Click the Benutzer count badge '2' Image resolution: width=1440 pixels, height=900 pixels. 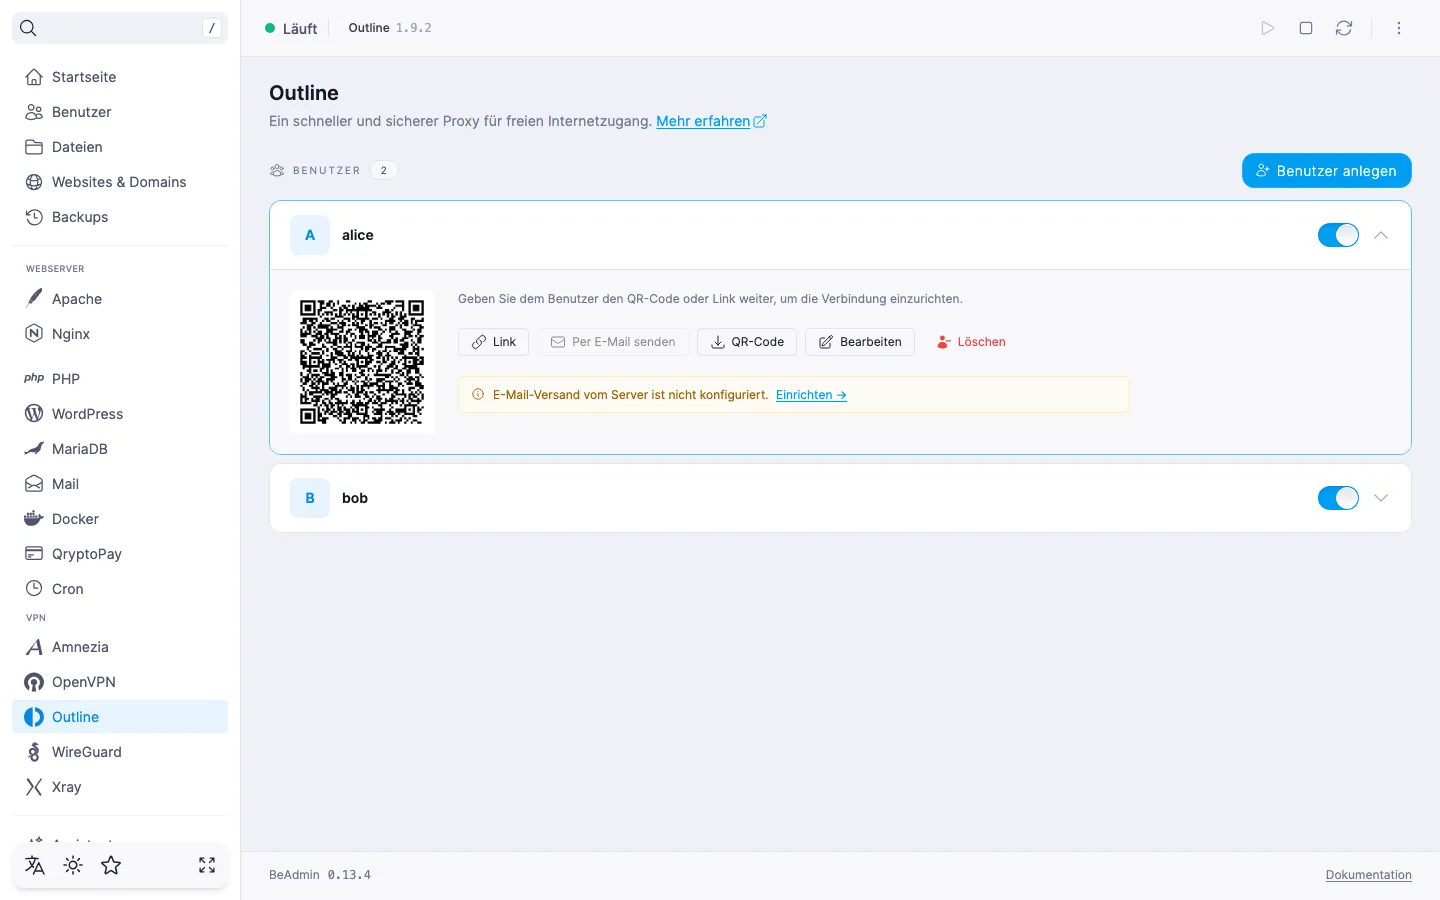(384, 170)
